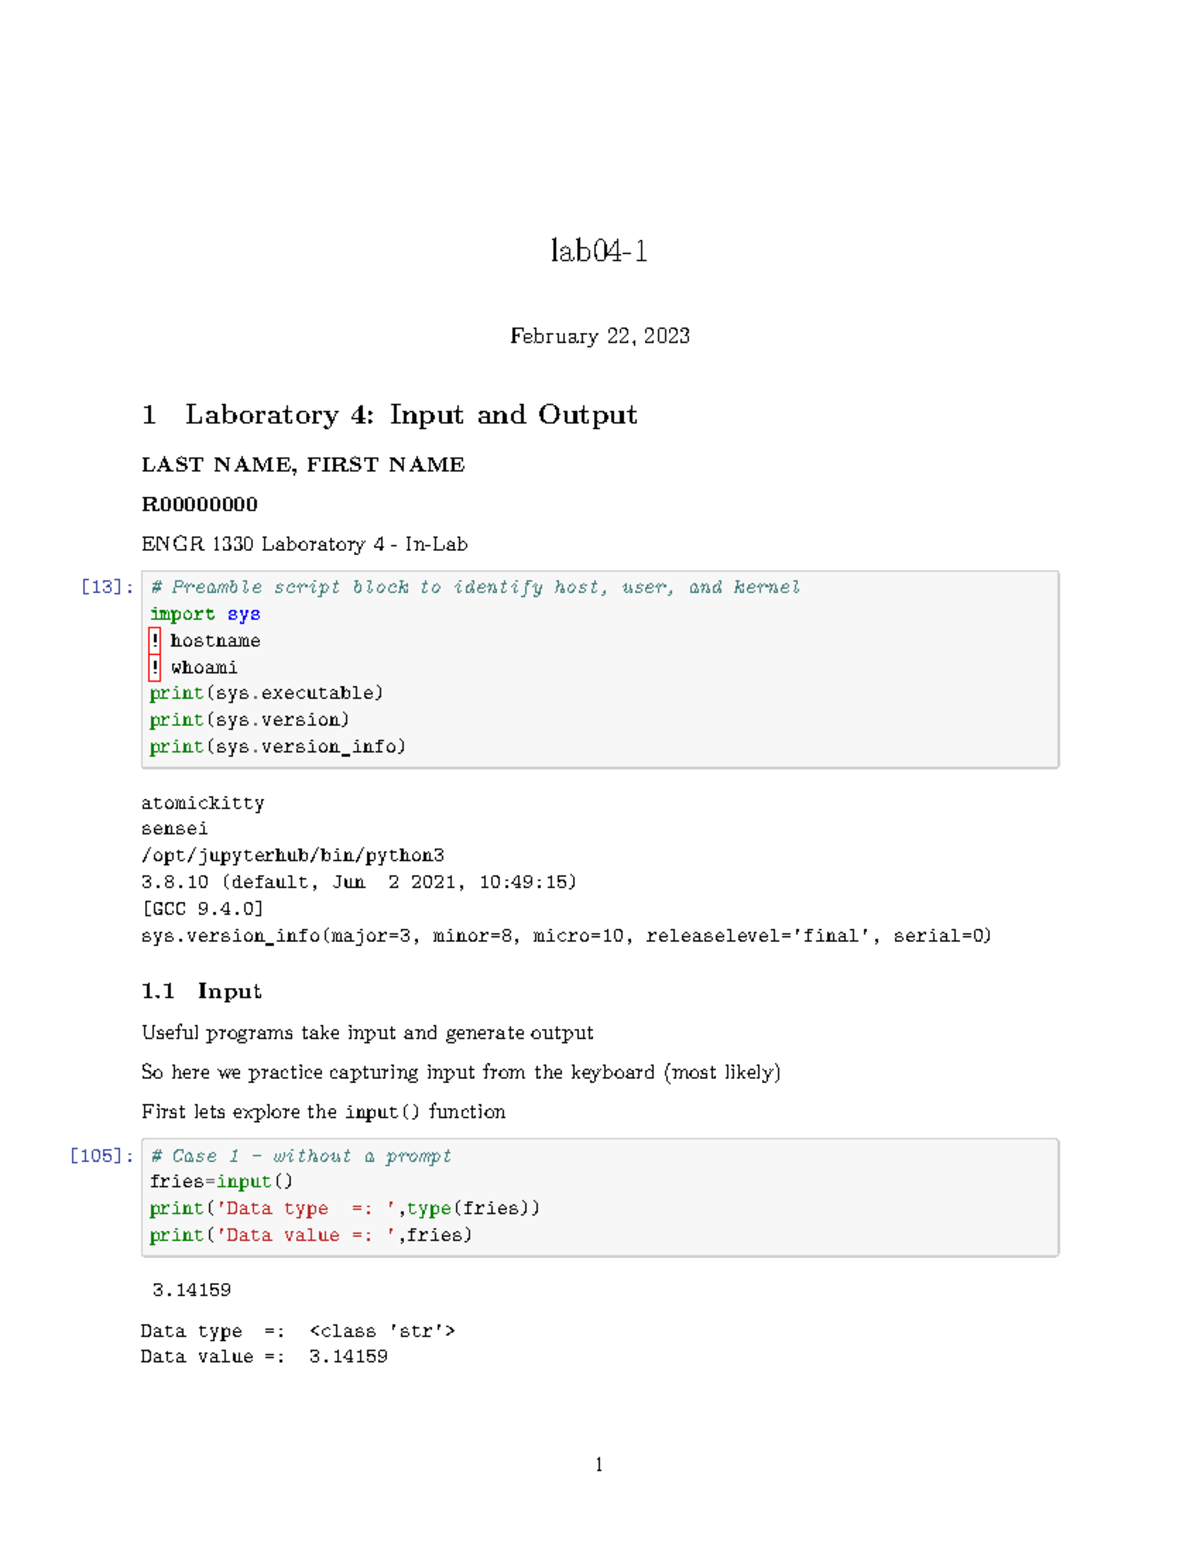Click the type(fries) function call
The height and width of the screenshot is (1553, 1200).
pos(470,1208)
